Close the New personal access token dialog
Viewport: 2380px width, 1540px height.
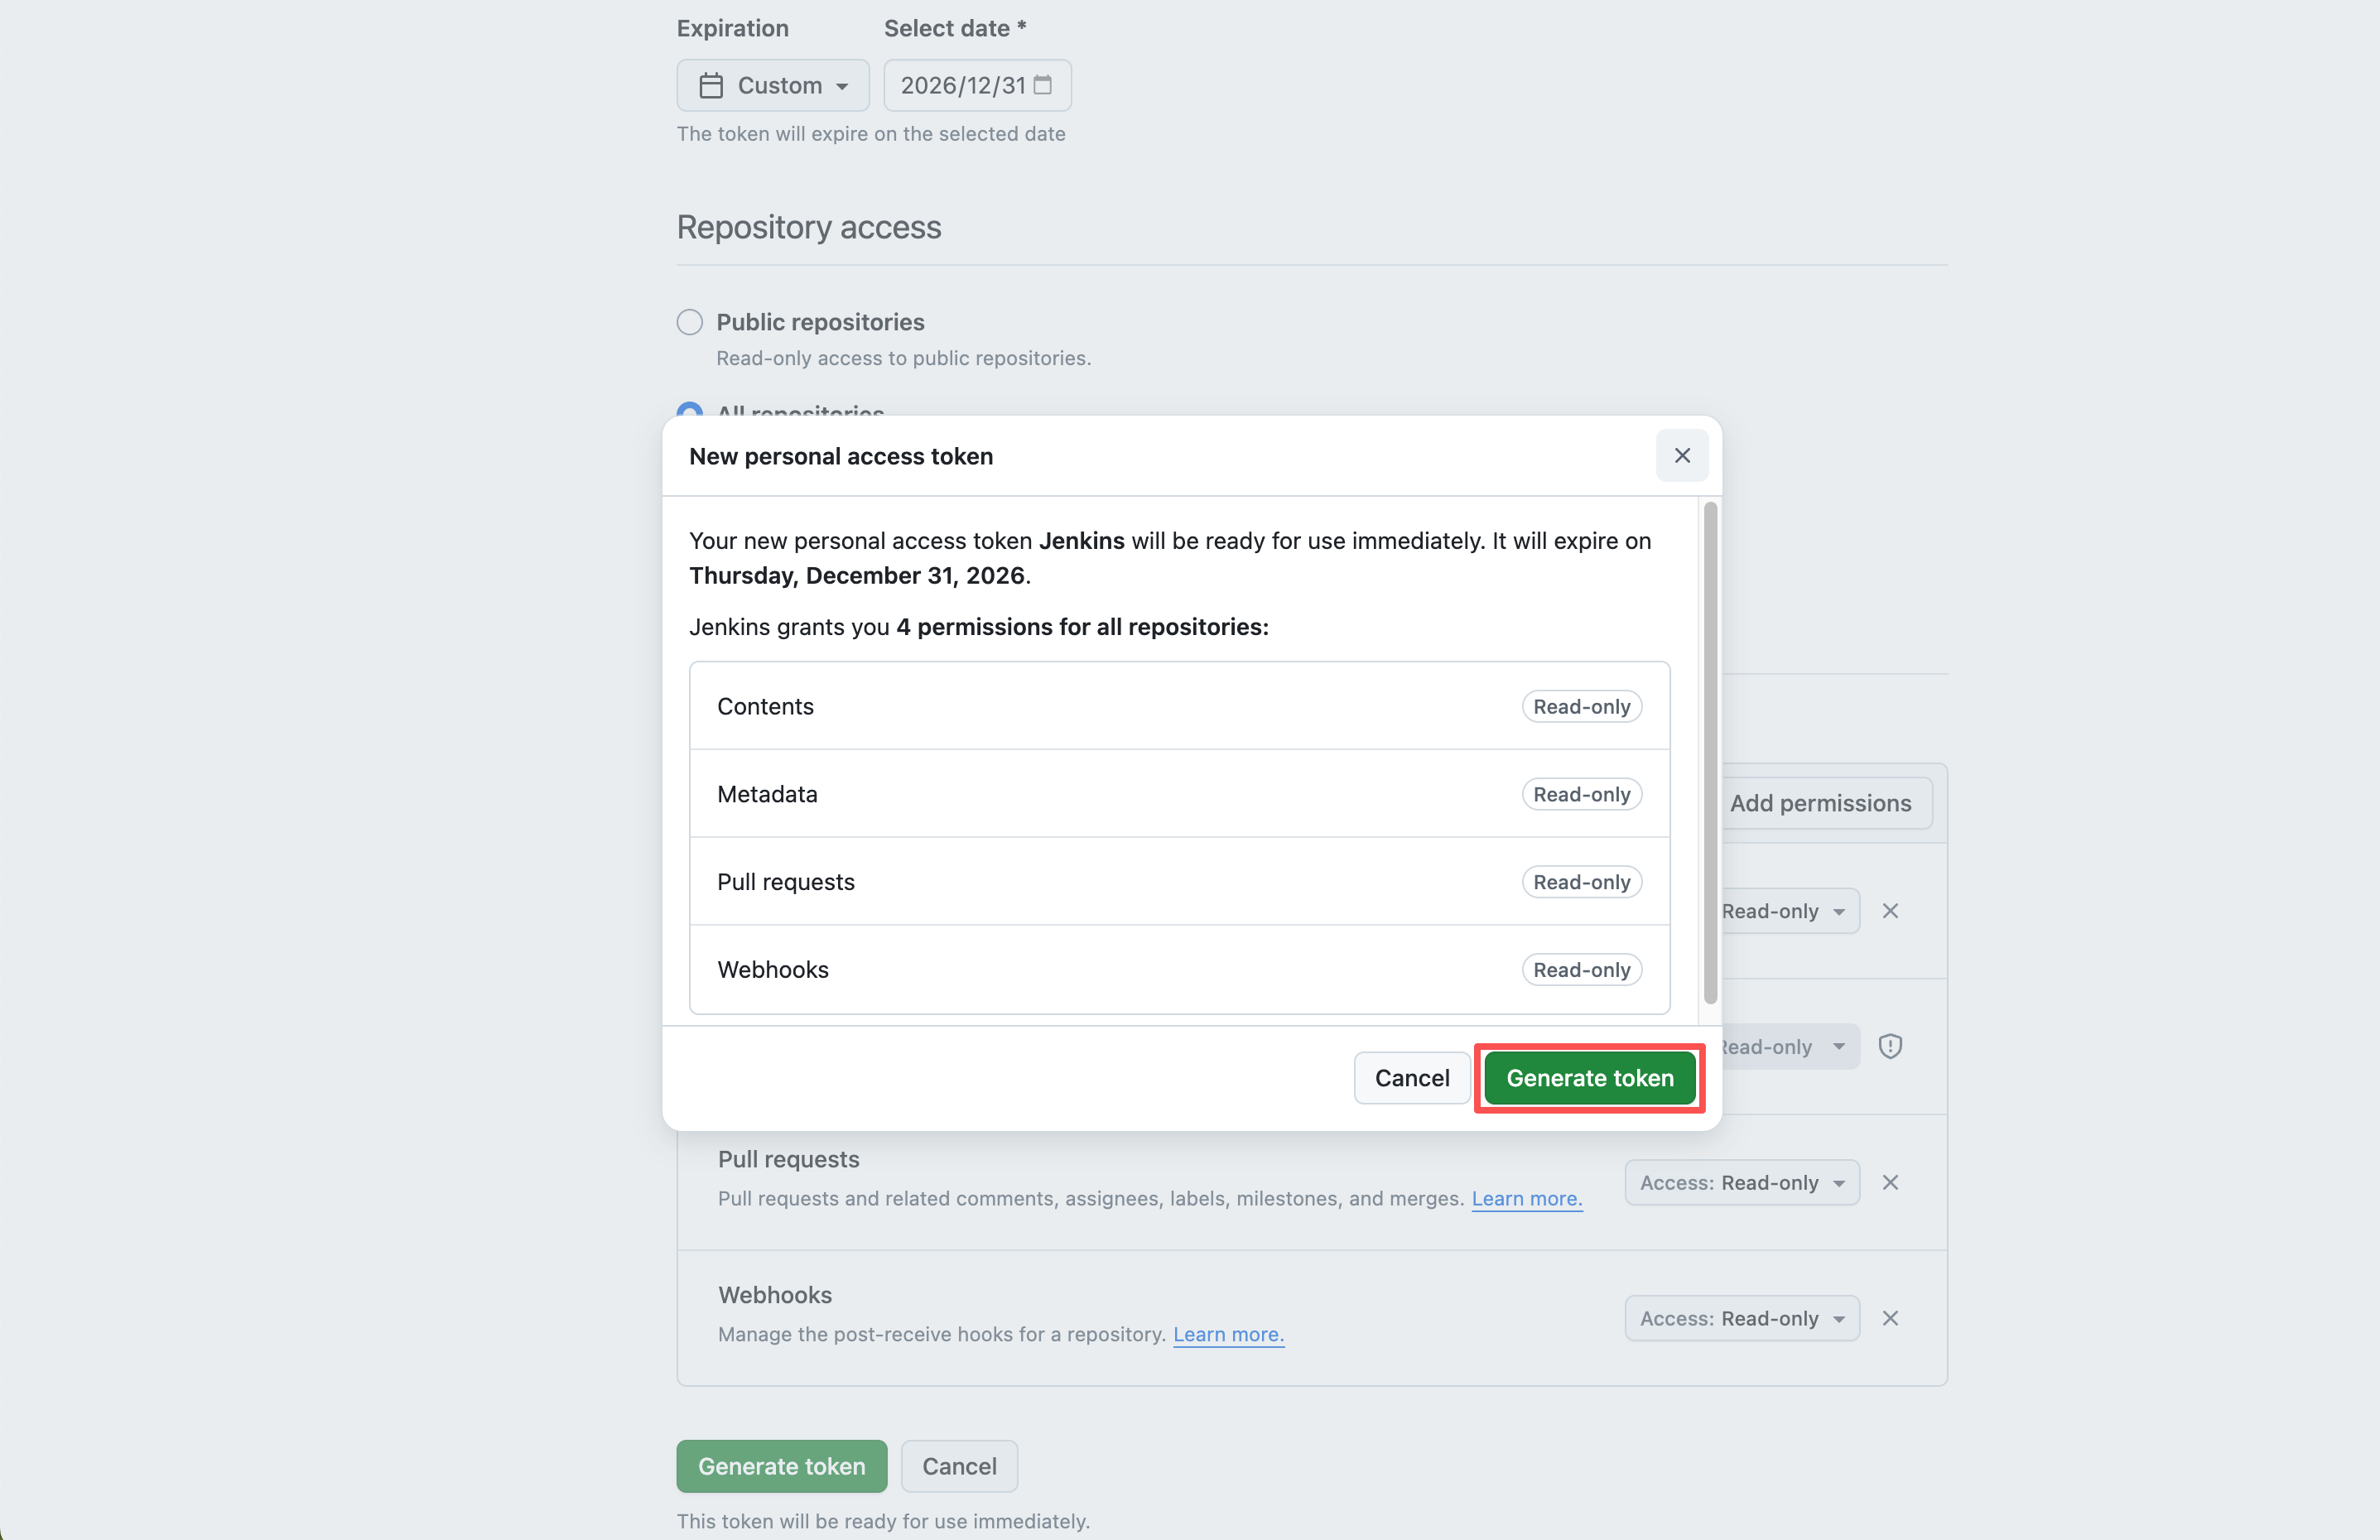click(1682, 456)
